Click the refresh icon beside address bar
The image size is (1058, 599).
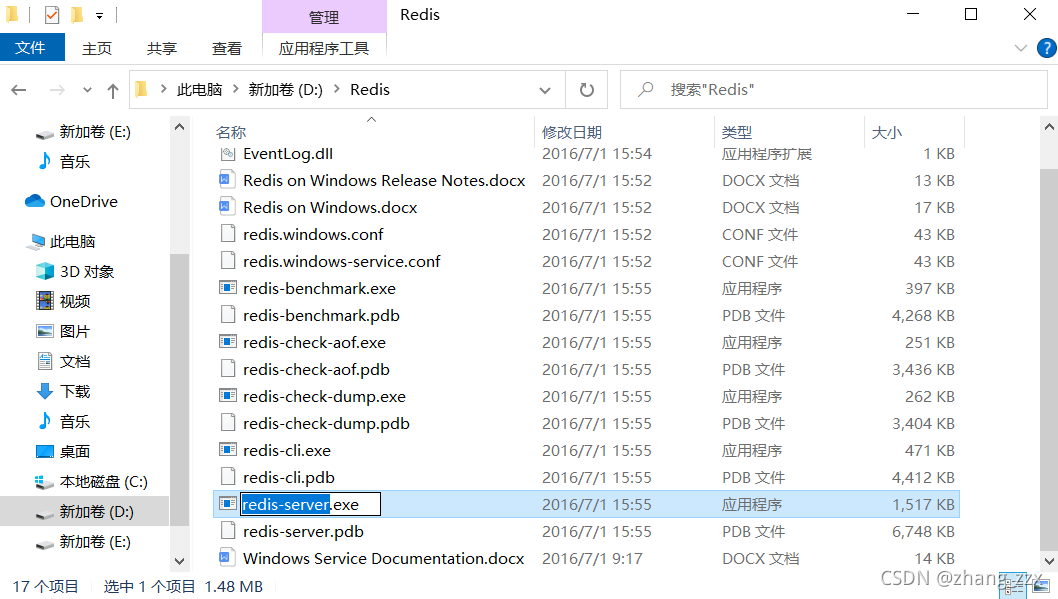coord(587,90)
